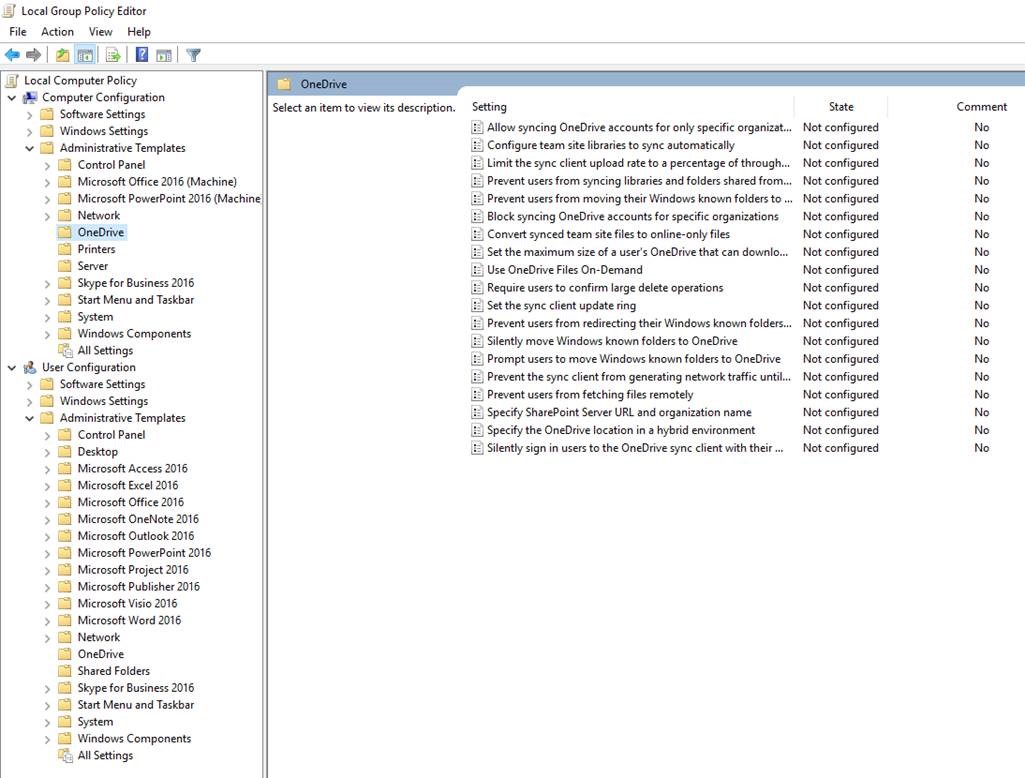Select 'Convert synced team site files to online-only files'
This screenshot has width=1025, height=778.
pyautogui.click(x=608, y=234)
